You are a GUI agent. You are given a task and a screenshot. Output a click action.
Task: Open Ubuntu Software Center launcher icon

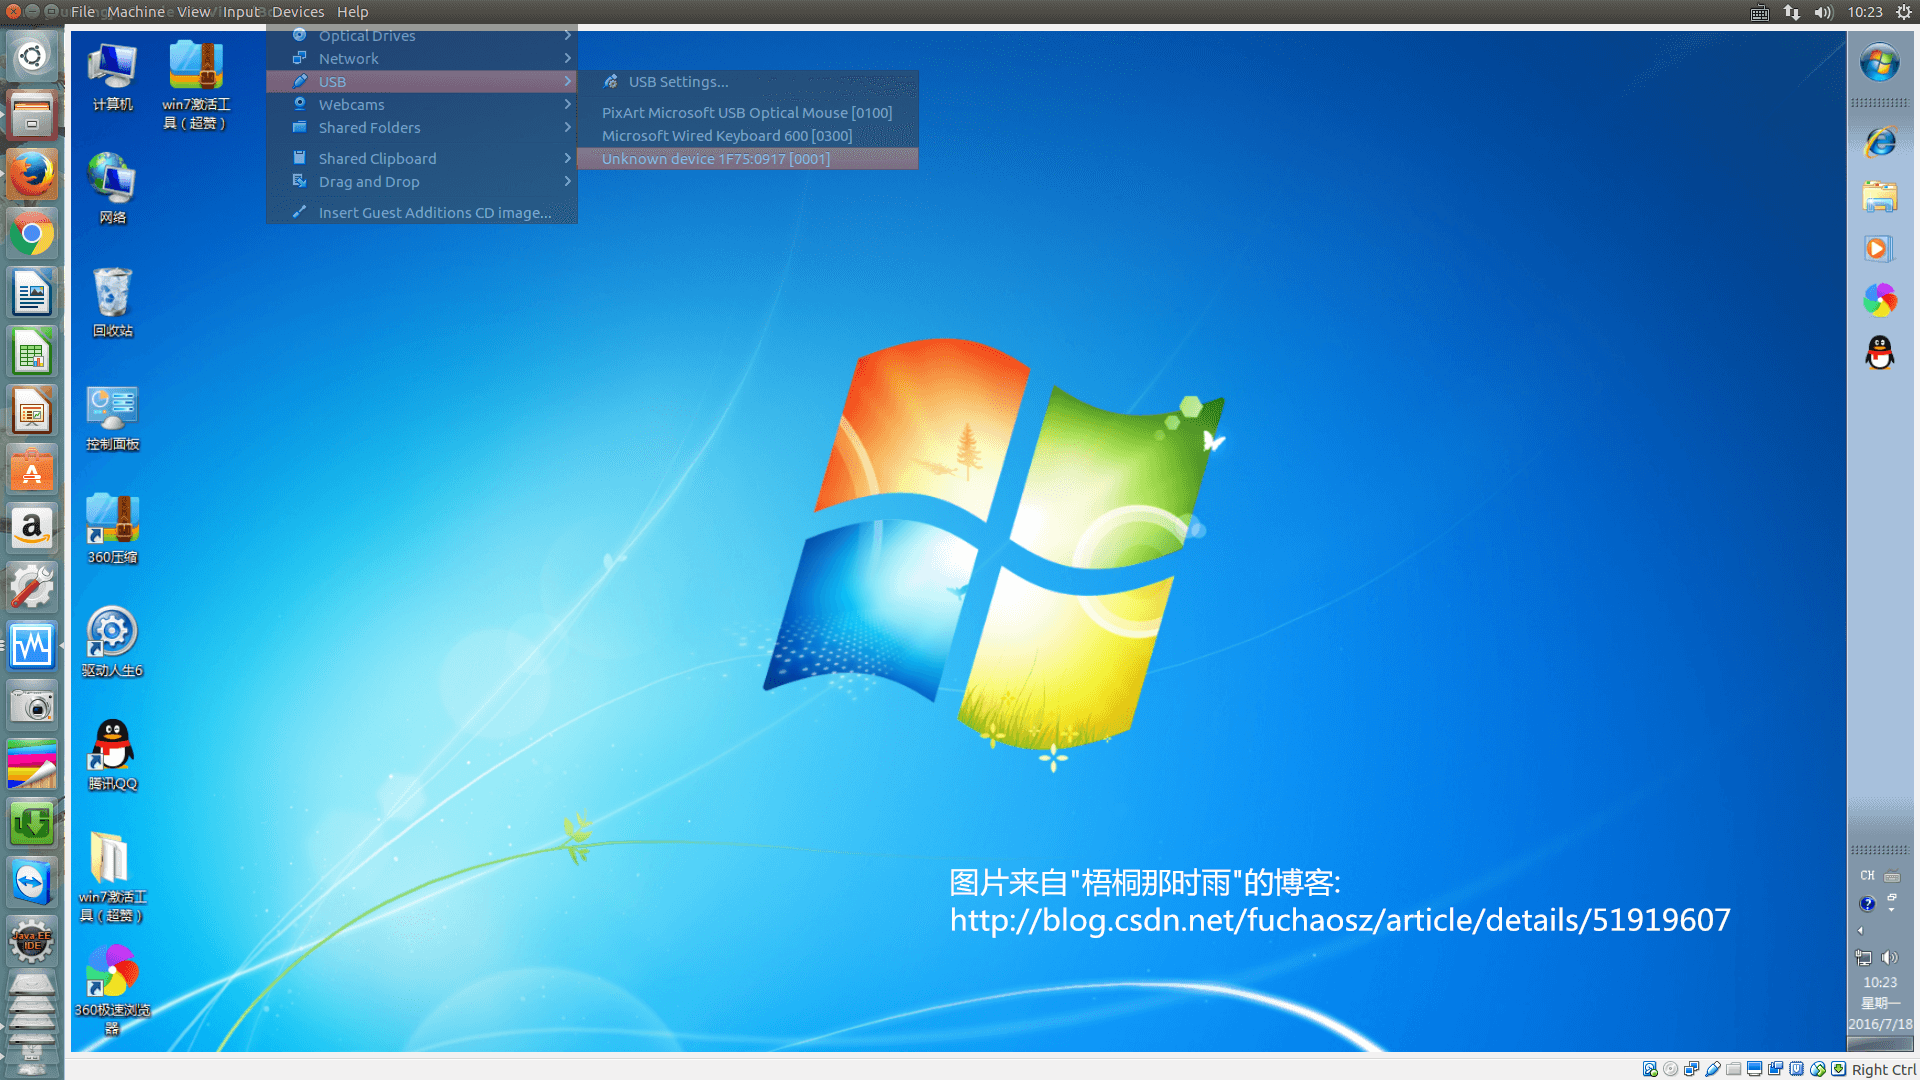pyautogui.click(x=32, y=471)
